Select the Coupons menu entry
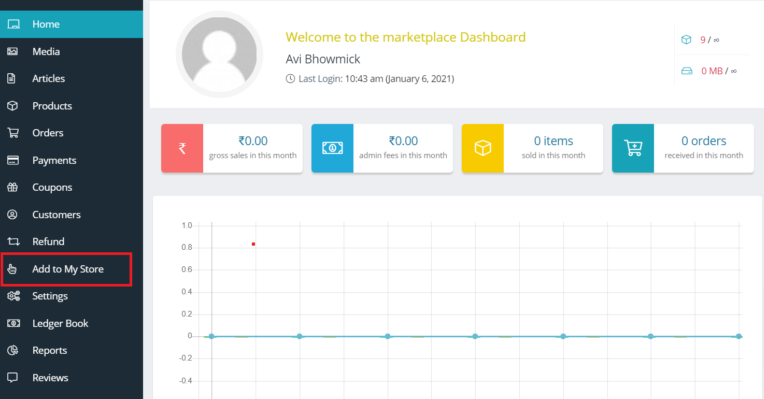 click(x=72, y=187)
